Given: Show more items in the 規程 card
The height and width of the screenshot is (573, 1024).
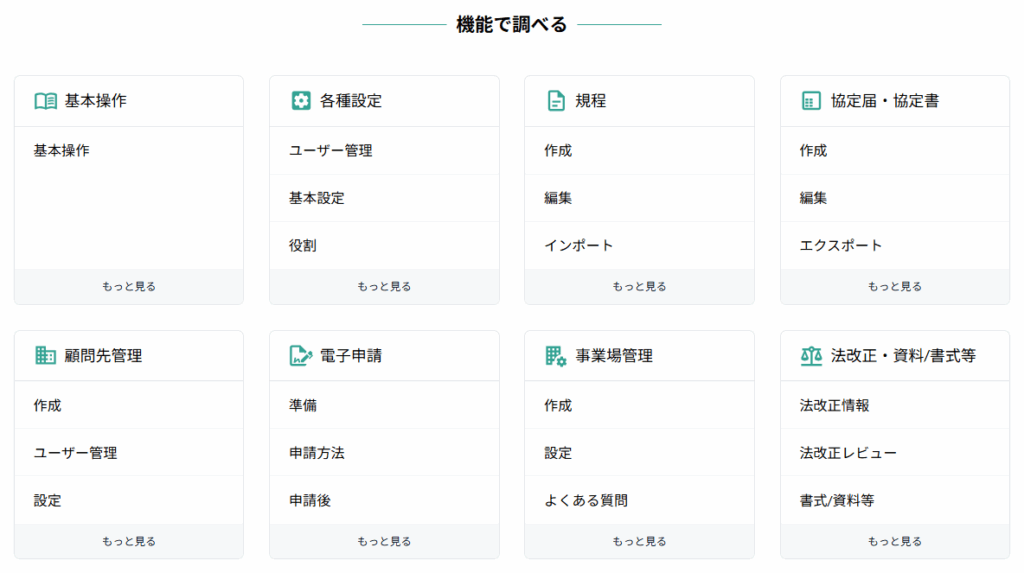Looking at the screenshot, I should 639,286.
